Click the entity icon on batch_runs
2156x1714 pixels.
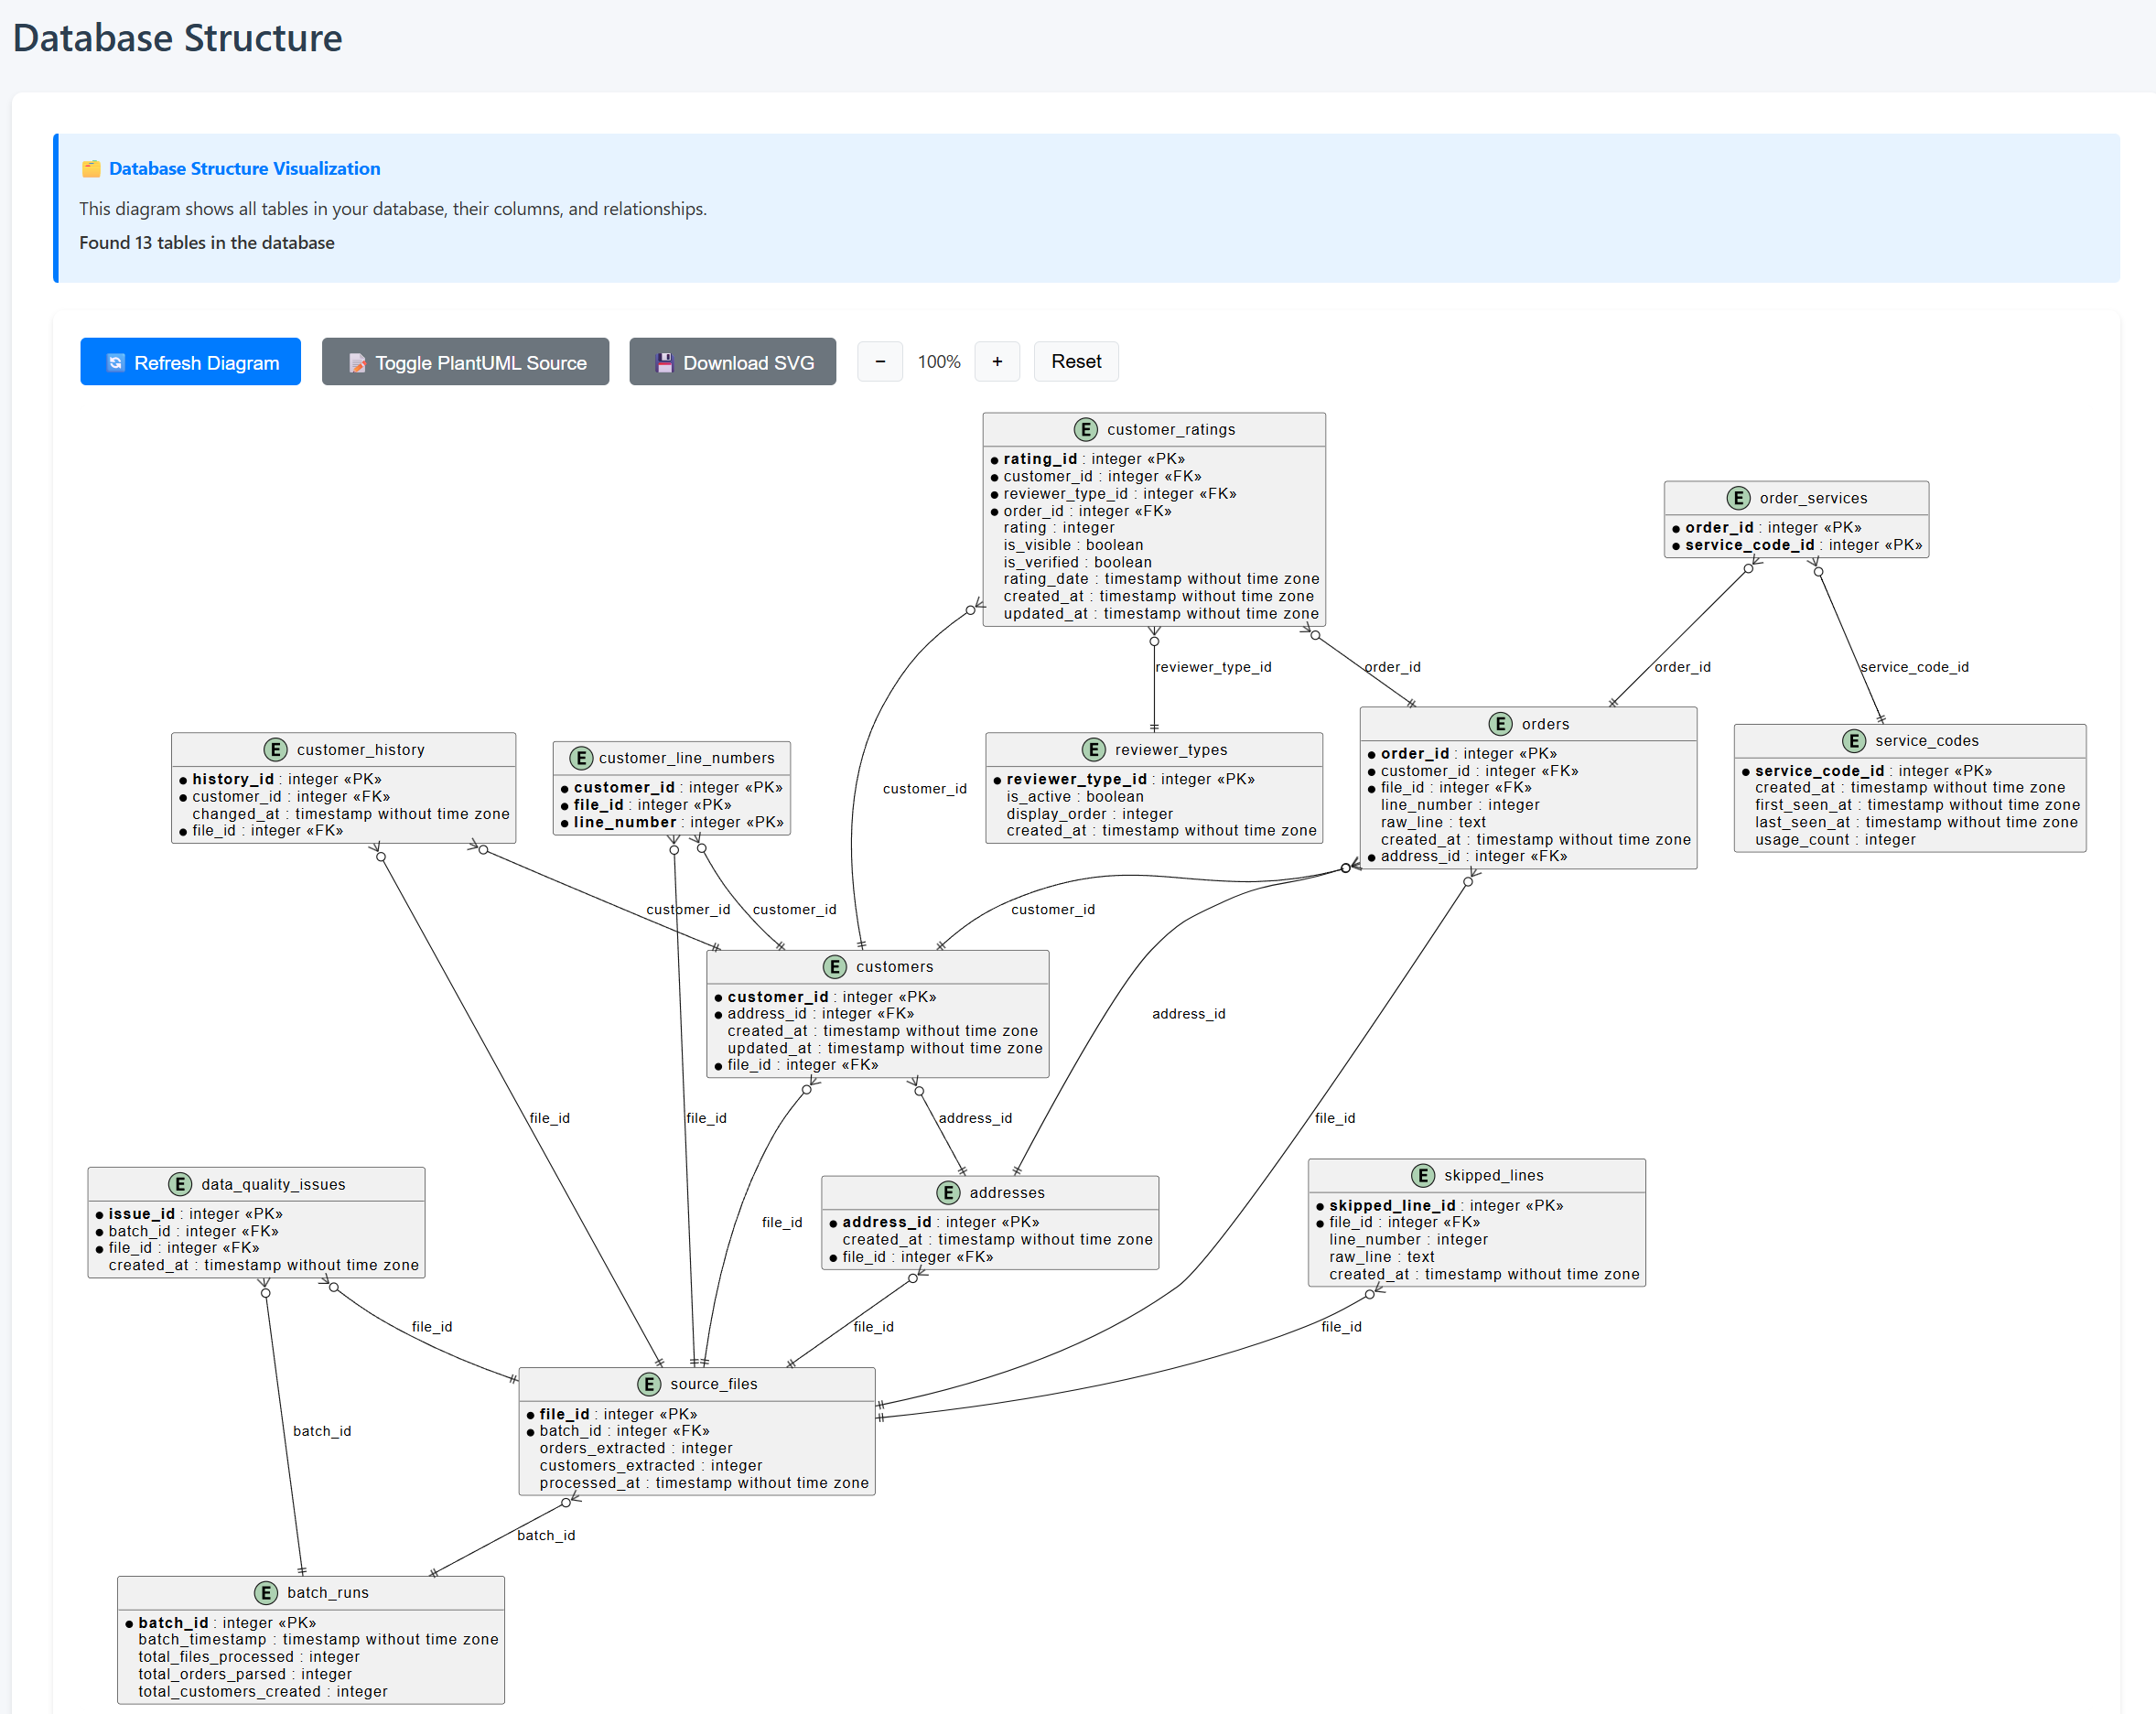[x=266, y=1592]
